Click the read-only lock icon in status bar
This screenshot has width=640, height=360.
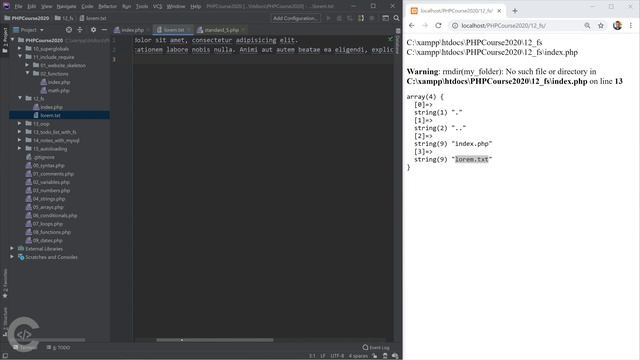pyautogui.click(x=375, y=356)
